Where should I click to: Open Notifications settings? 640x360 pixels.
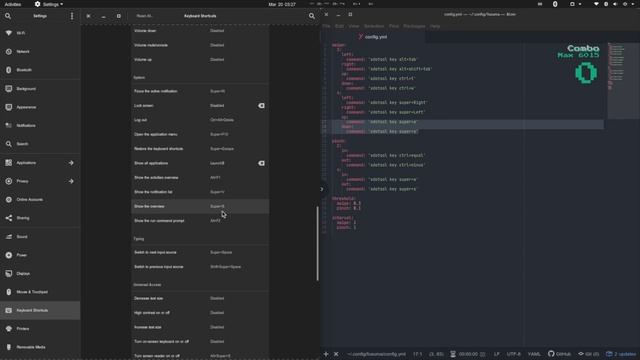40,126
